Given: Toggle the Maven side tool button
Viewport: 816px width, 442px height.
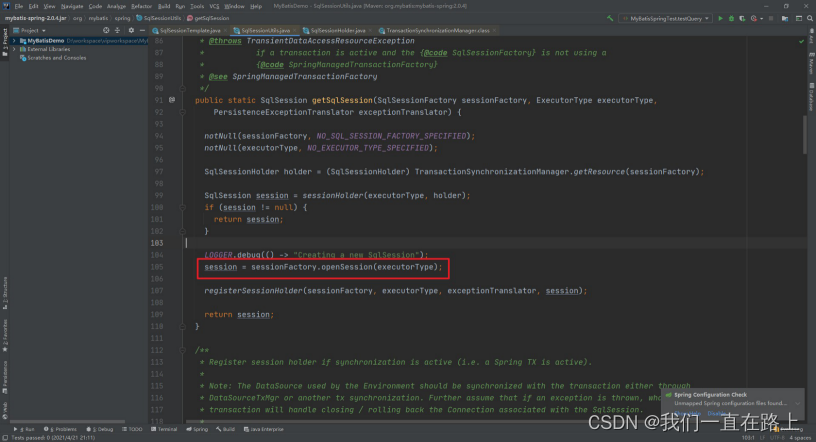Looking at the screenshot, I should tap(811, 62).
